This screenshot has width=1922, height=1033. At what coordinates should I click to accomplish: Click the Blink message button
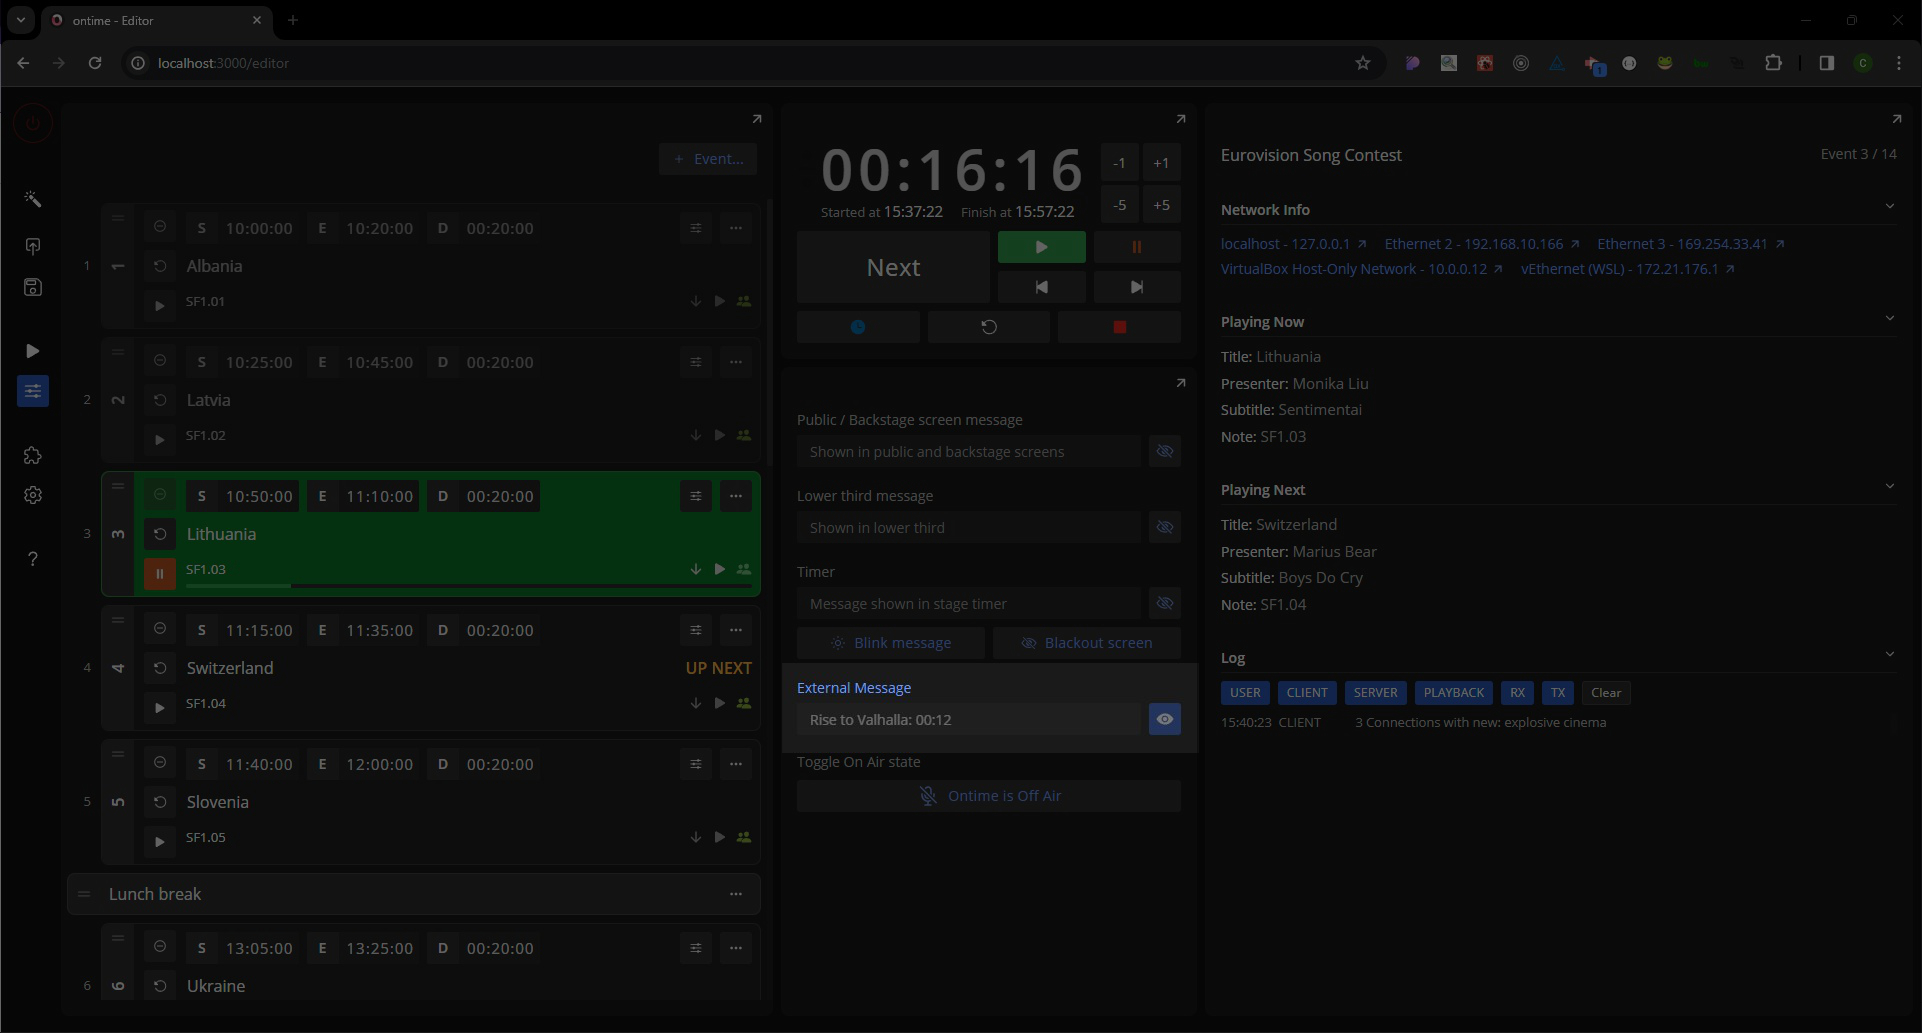point(890,643)
